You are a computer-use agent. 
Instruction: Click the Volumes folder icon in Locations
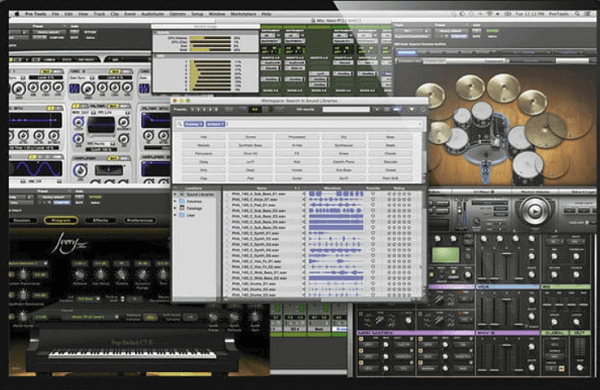tap(182, 201)
